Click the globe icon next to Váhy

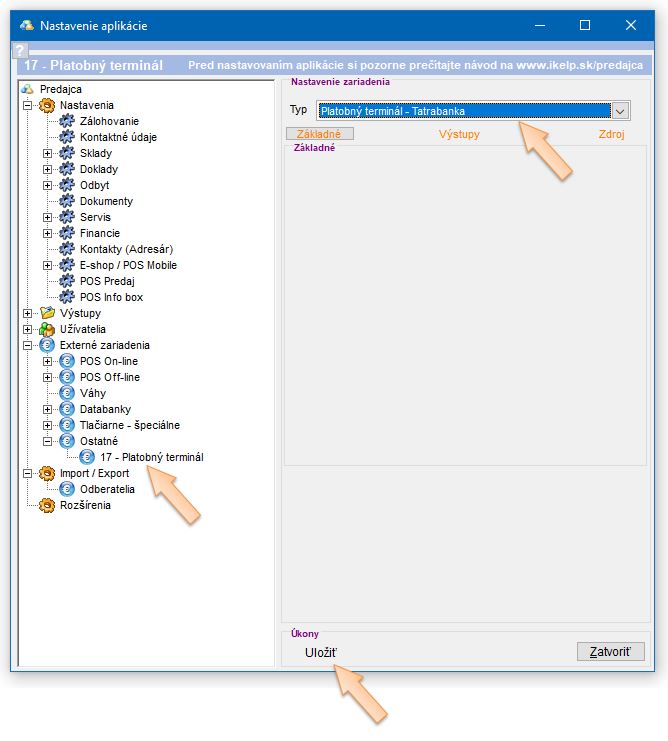pos(67,393)
